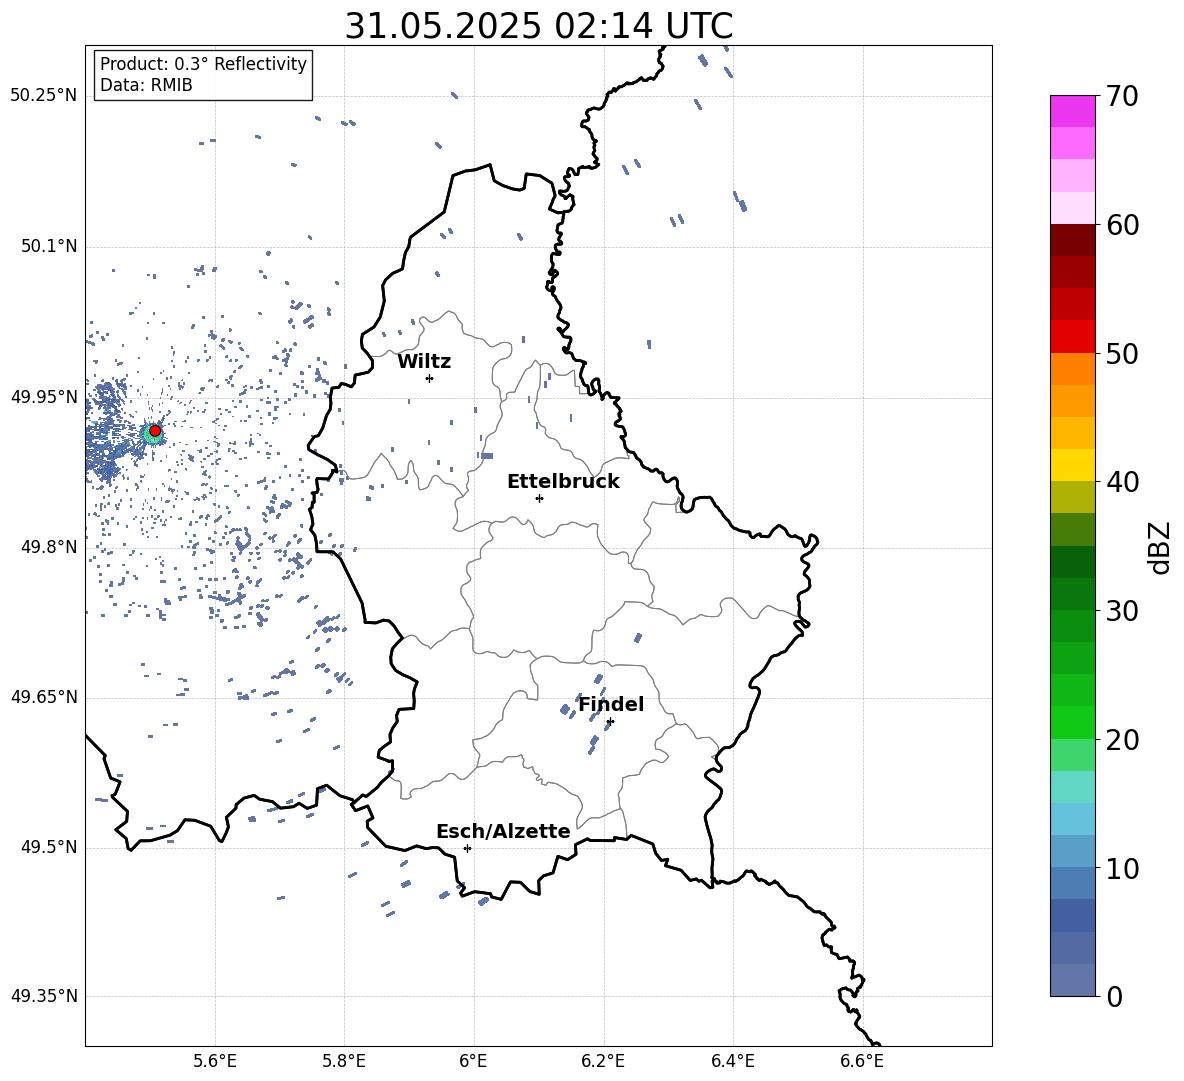The width and height of the screenshot is (1184, 1081).
Task: Click the red radar site marker
Action: pos(155,431)
